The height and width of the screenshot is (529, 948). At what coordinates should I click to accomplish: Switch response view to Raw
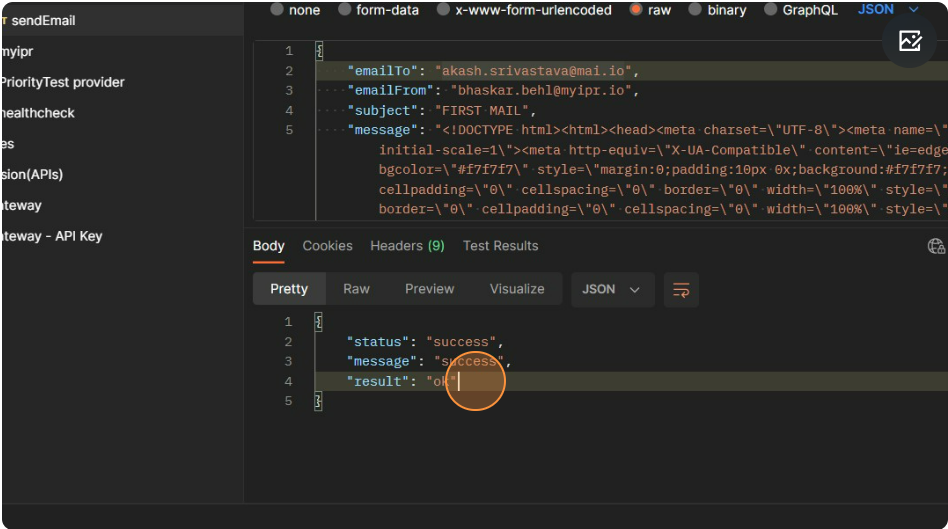click(356, 289)
